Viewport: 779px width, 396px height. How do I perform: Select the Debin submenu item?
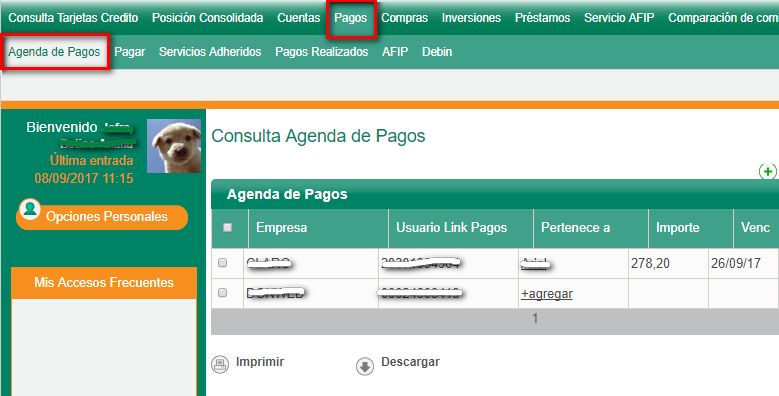click(437, 52)
